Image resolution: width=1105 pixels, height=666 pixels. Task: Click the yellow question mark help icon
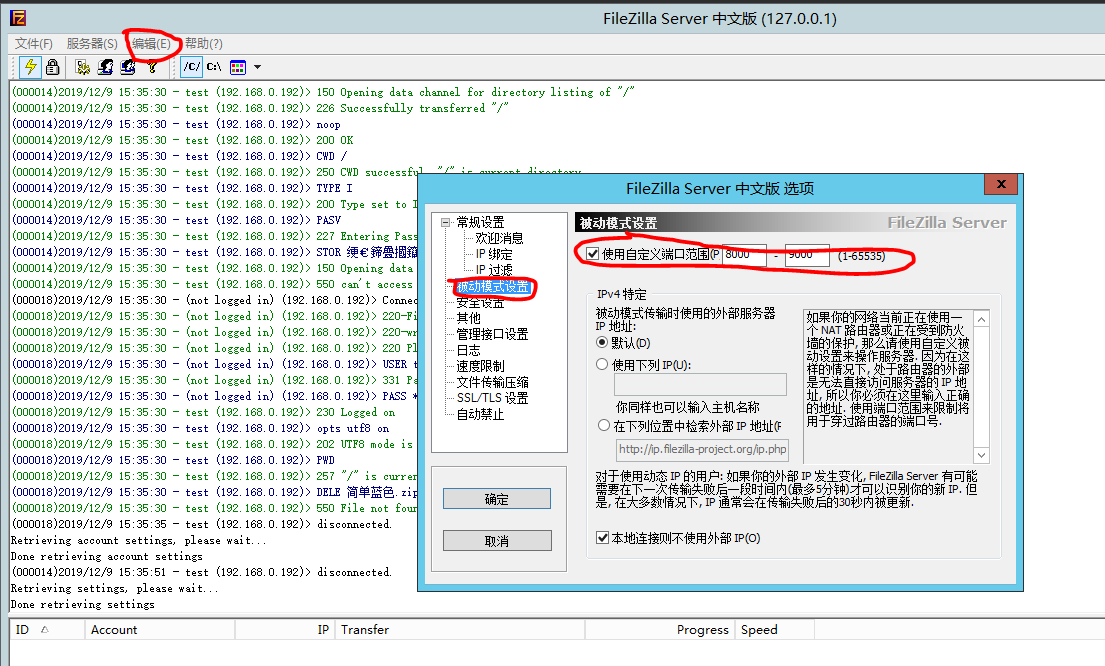(x=152, y=67)
